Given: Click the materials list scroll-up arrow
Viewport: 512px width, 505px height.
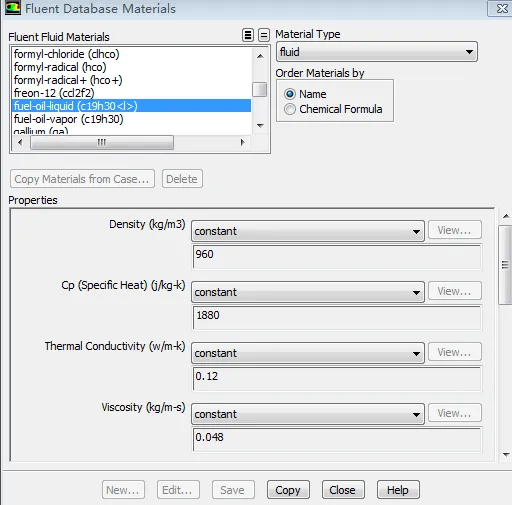Looking at the screenshot, I should pos(260,56).
